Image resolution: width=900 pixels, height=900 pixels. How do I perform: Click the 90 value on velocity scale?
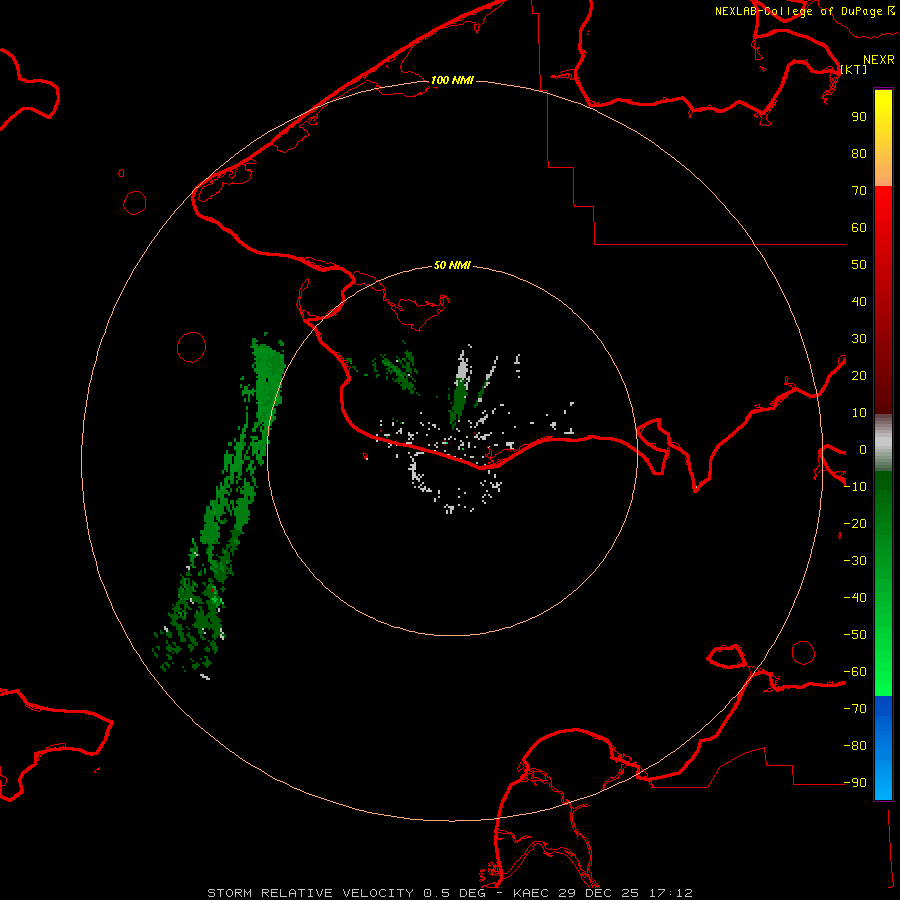coord(859,117)
